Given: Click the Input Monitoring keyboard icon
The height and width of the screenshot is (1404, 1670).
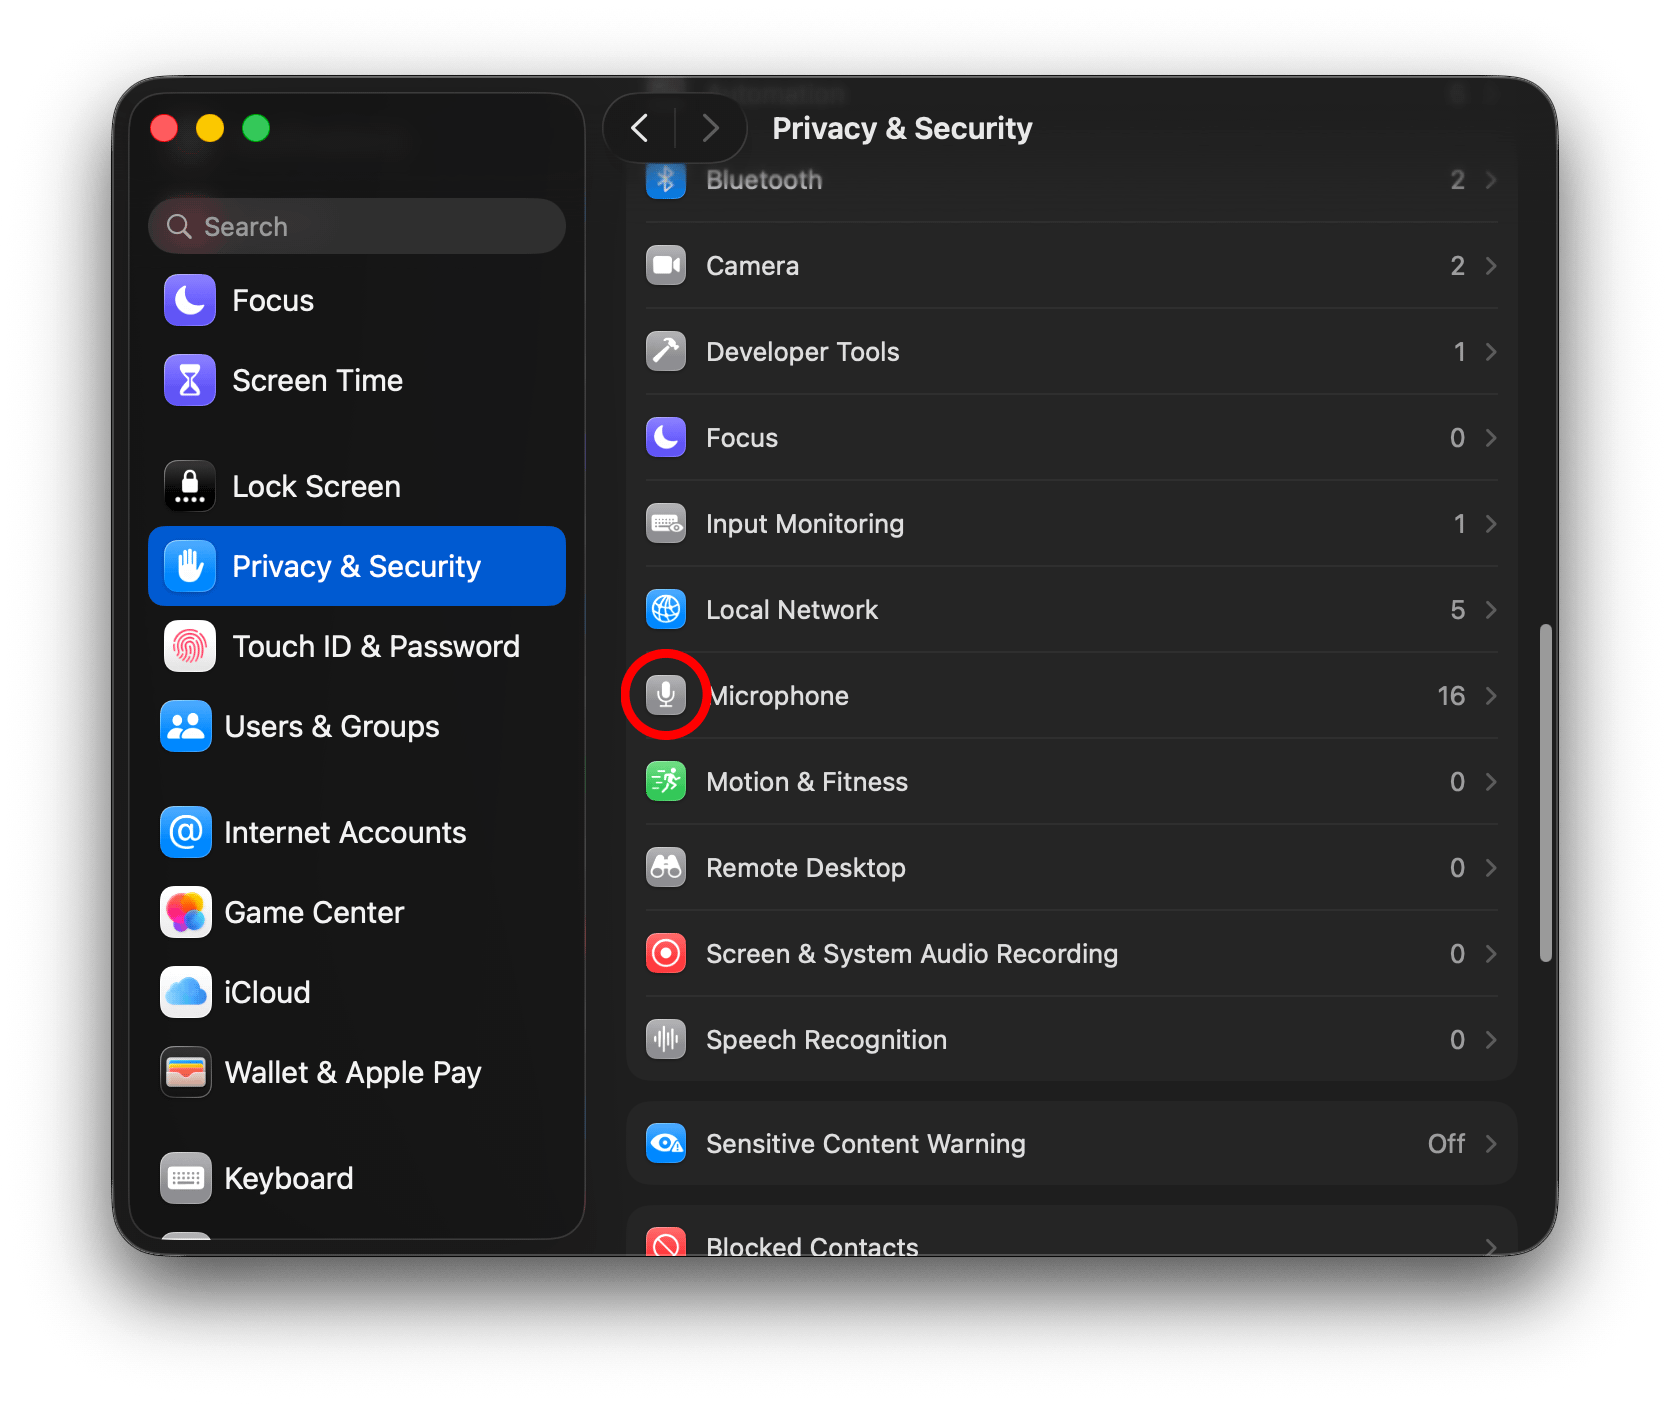Looking at the screenshot, I should [x=666, y=524].
